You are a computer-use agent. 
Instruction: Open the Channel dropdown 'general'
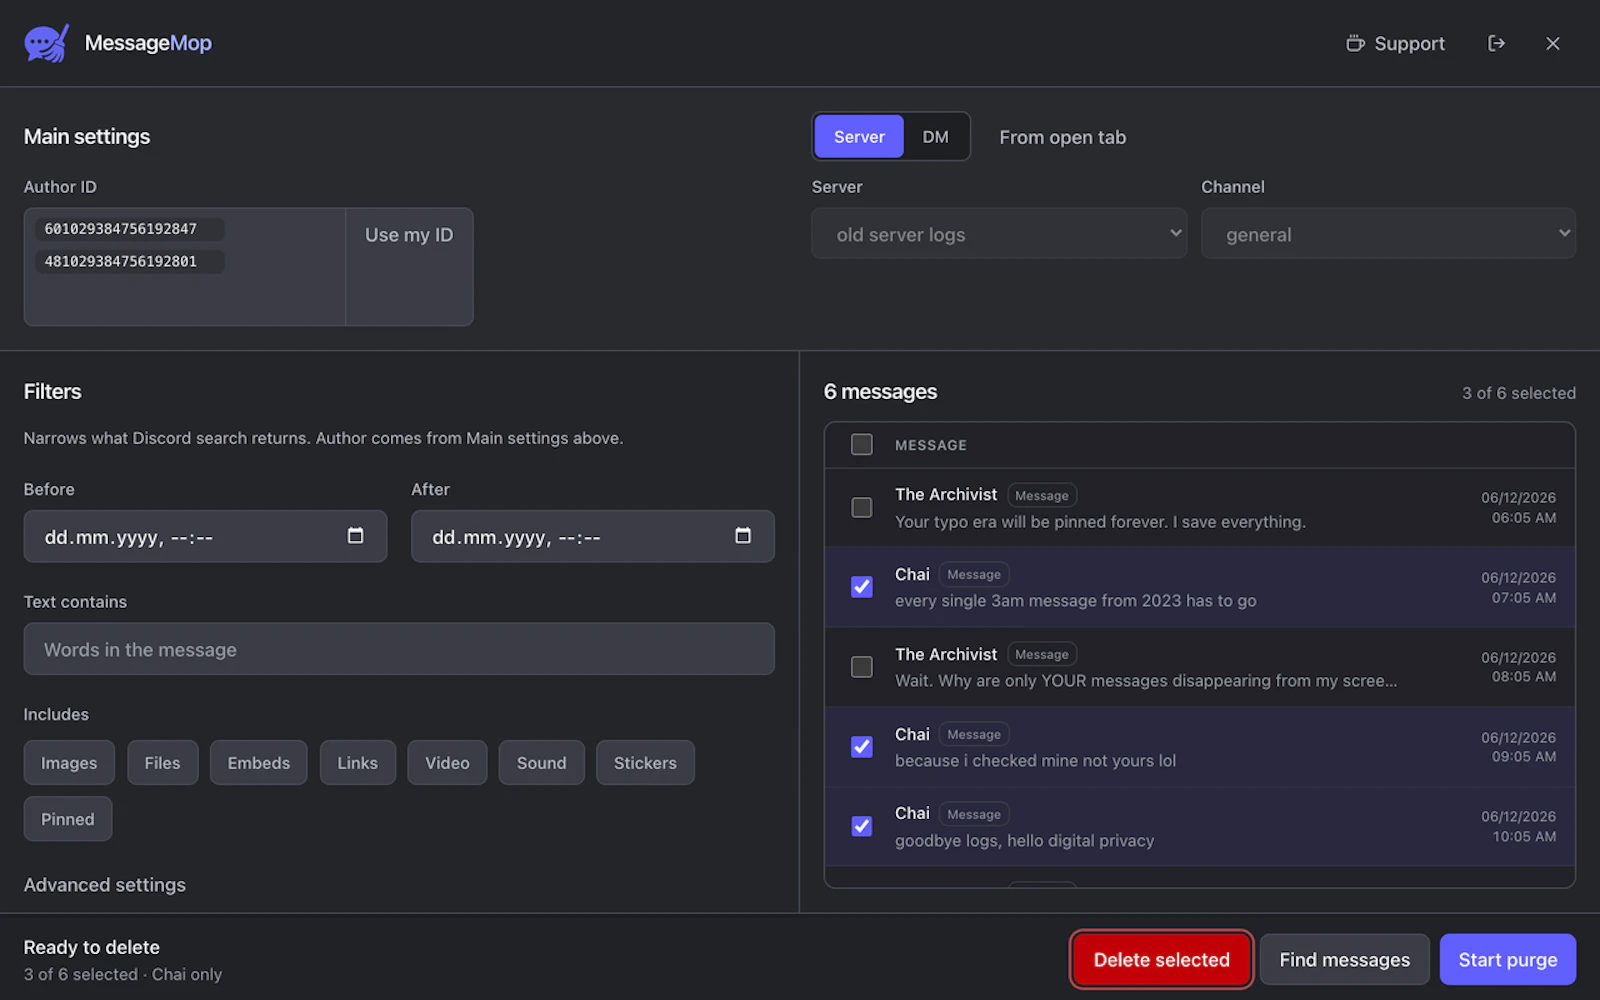click(1388, 234)
